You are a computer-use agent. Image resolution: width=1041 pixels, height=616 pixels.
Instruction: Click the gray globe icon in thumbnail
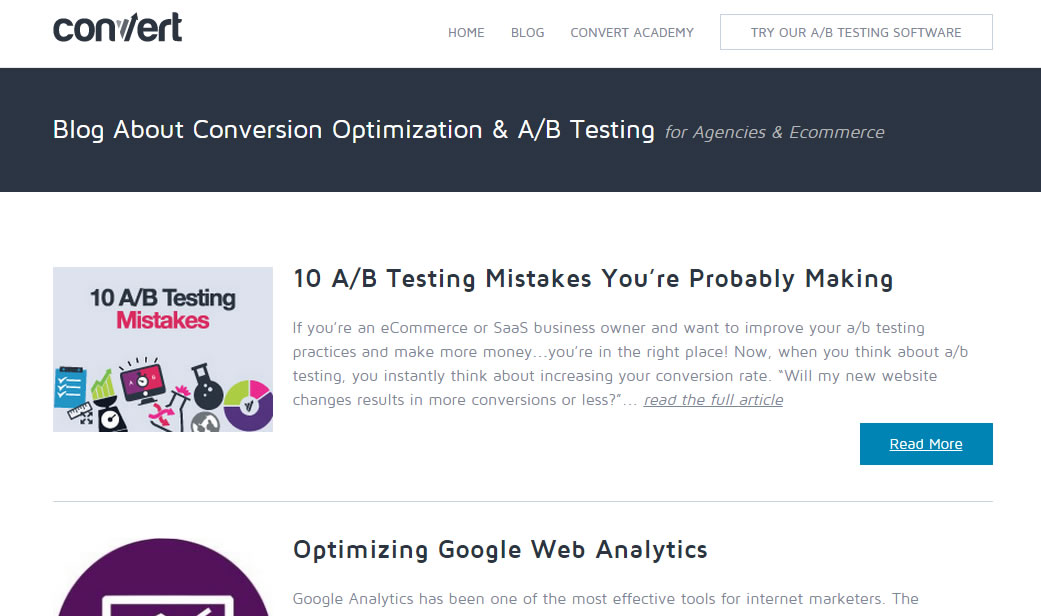pyautogui.click(x=207, y=421)
